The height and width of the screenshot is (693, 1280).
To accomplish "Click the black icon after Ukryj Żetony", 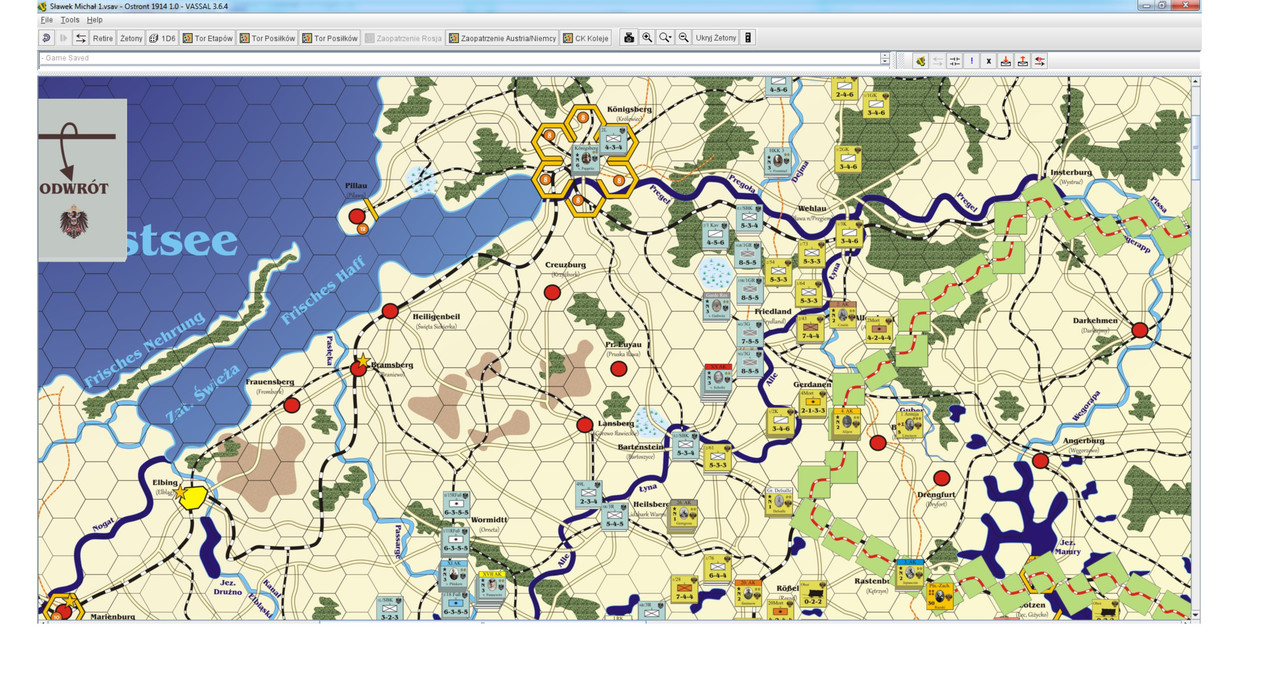I will pyautogui.click(x=748, y=38).
